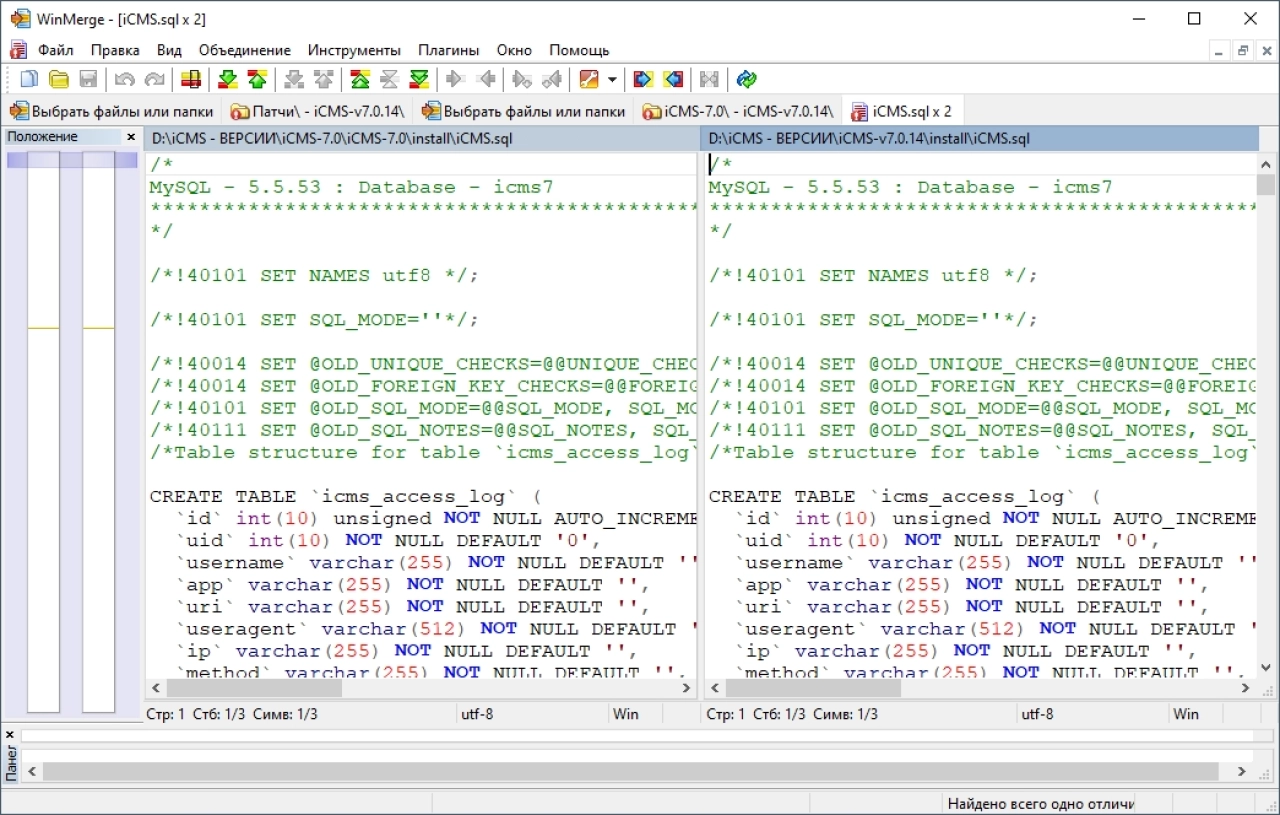
Task: Open the Options wrench icon
Action: click(589, 79)
